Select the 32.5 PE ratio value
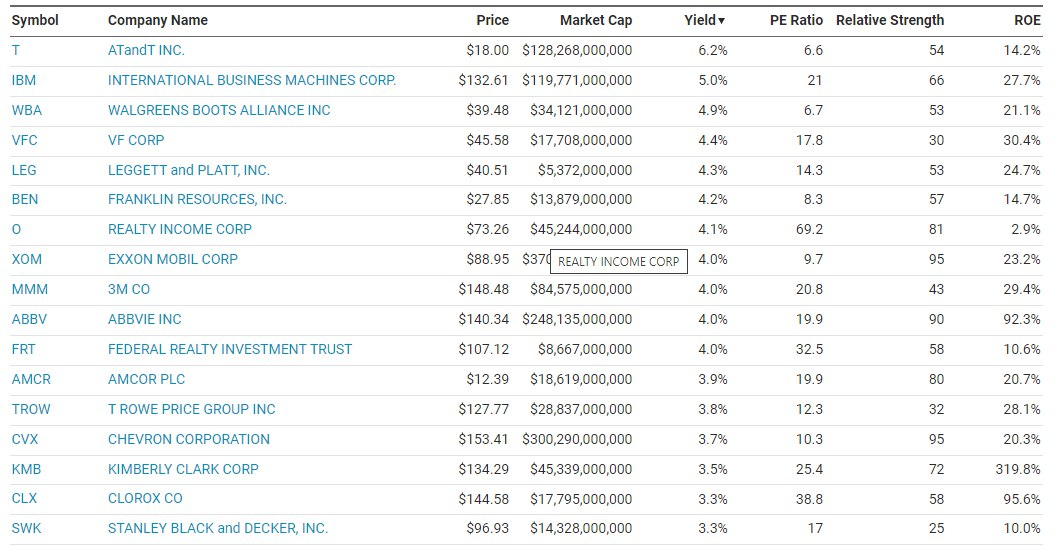Image resolution: width=1057 pixels, height=546 pixels. (809, 349)
